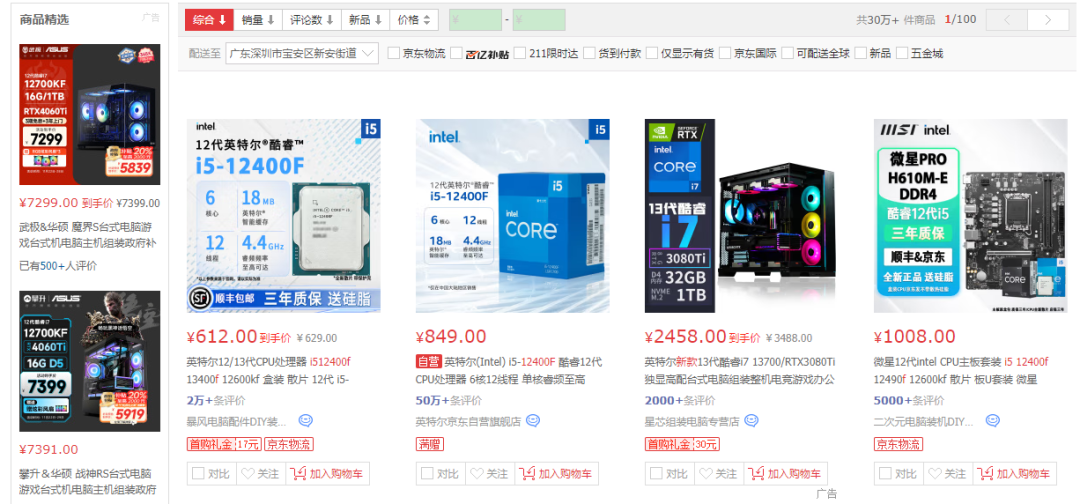The width and height of the screenshot is (1080, 504).
Task: Enable 京东国际 filter checkbox
Action: [725, 53]
